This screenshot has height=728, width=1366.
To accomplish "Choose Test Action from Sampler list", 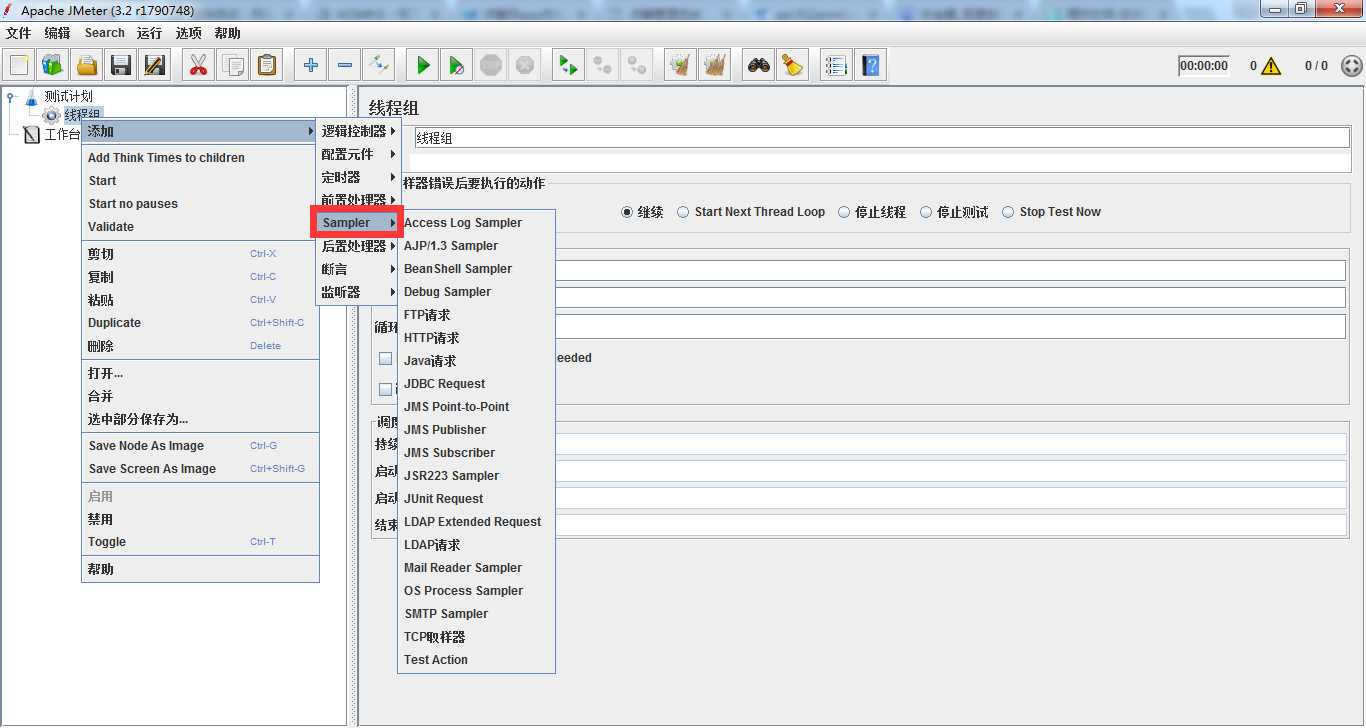I will click(x=476, y=660).
